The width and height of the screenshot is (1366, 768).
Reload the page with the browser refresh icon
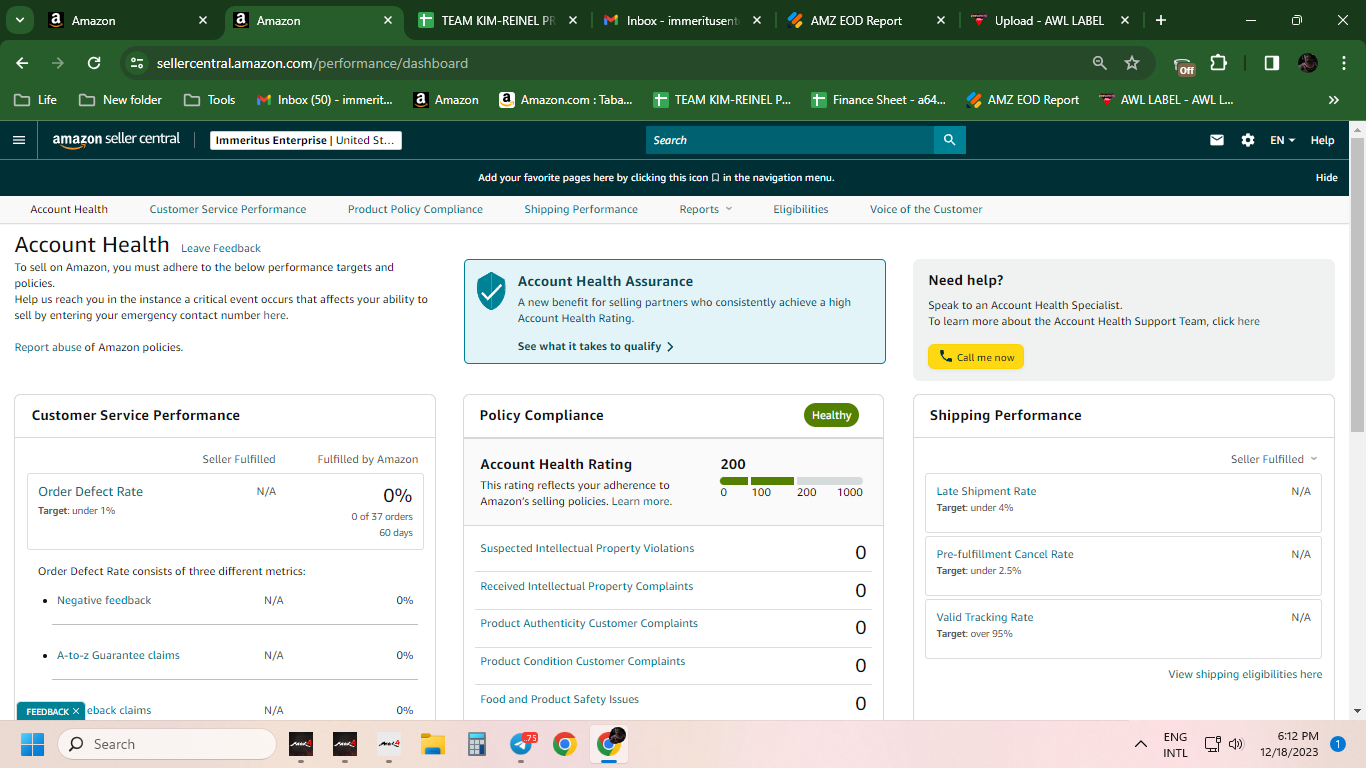pyautogui.click(x=94, y=63)
